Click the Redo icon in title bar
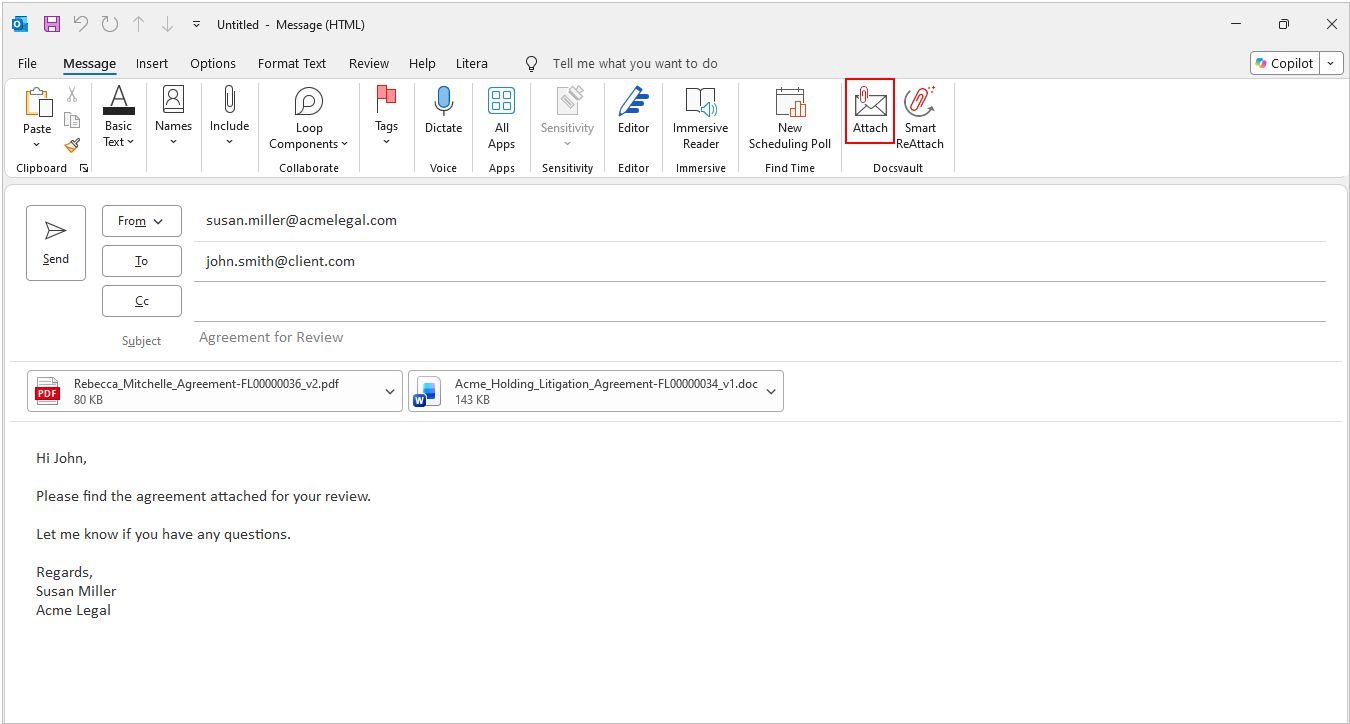The image size is (1350, 724). click(x=110, y=24)
